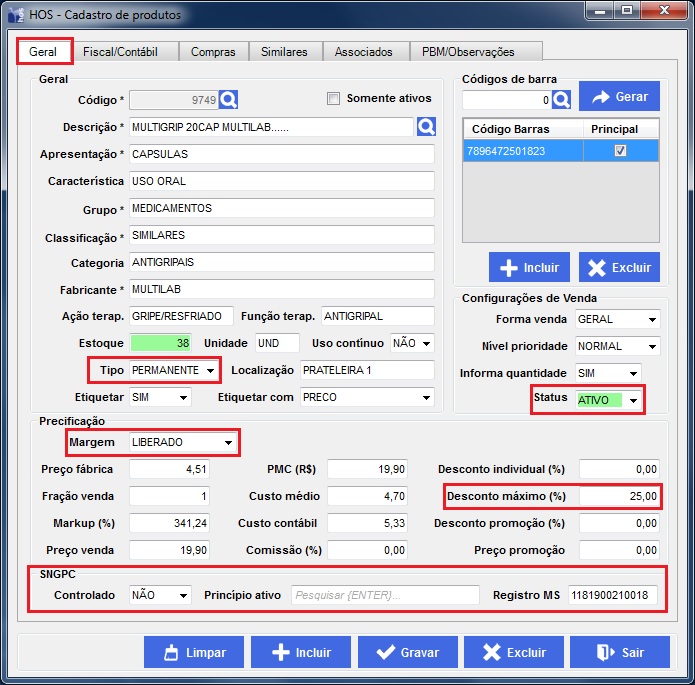The image size is (695, 685).
Task: Click the search icon next to Descrição
Action: (427, 127)
